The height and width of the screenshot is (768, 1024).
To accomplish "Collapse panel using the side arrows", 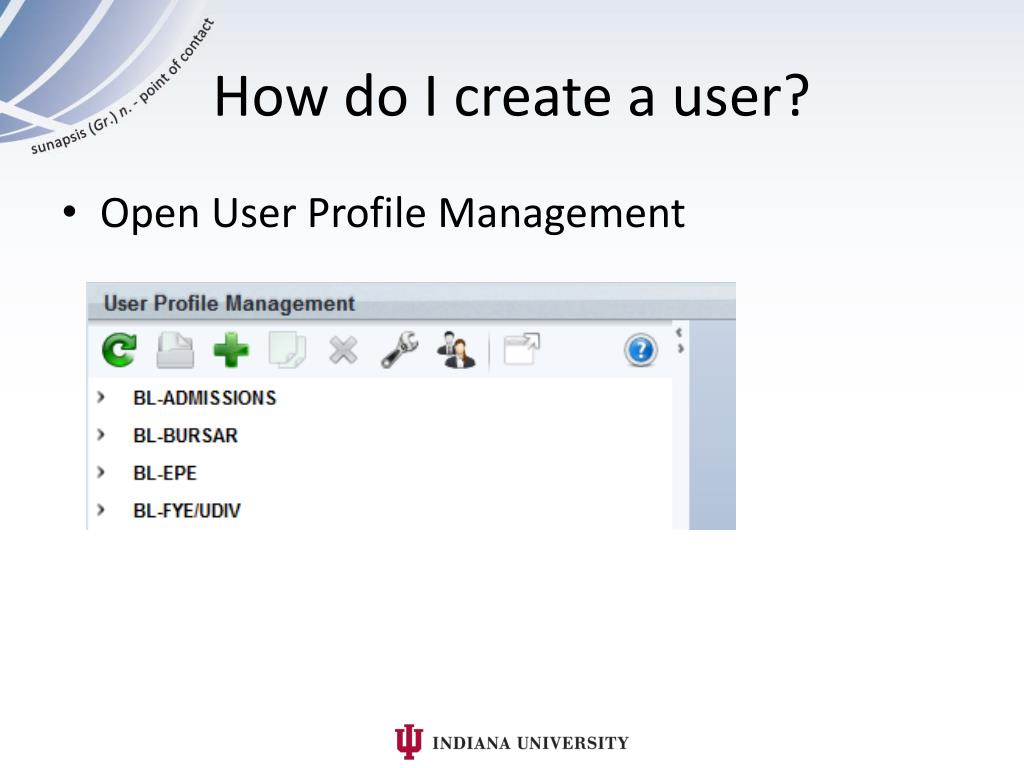I will point(680,341).
